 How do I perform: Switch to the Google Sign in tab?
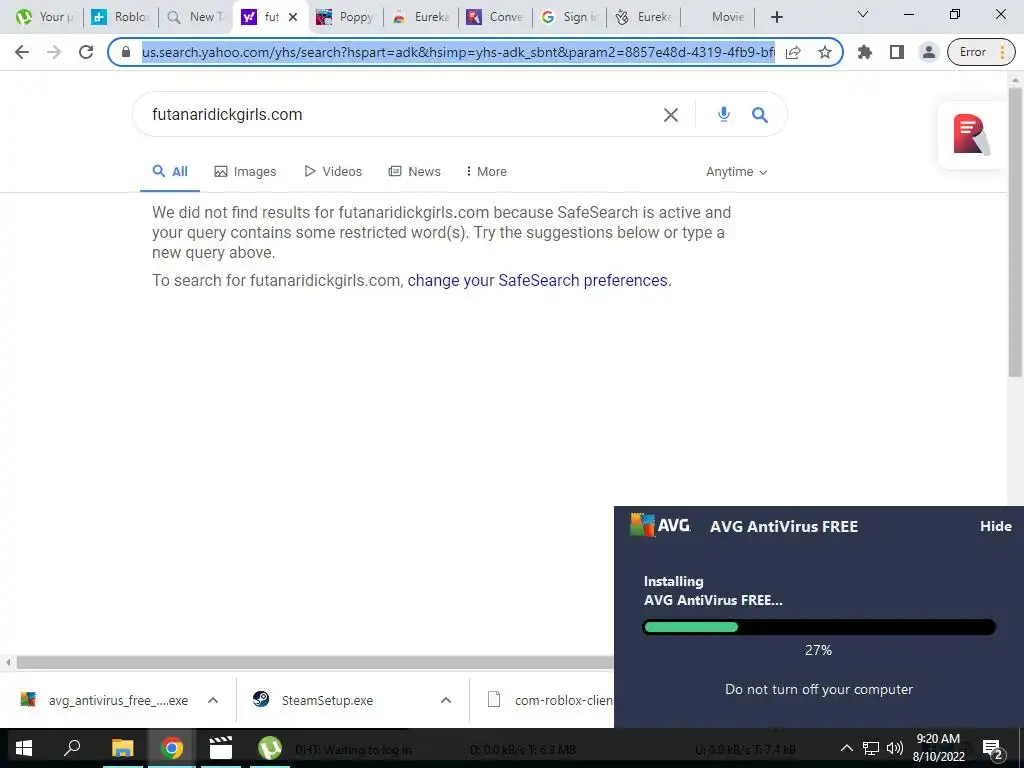(x=569, y=18)
